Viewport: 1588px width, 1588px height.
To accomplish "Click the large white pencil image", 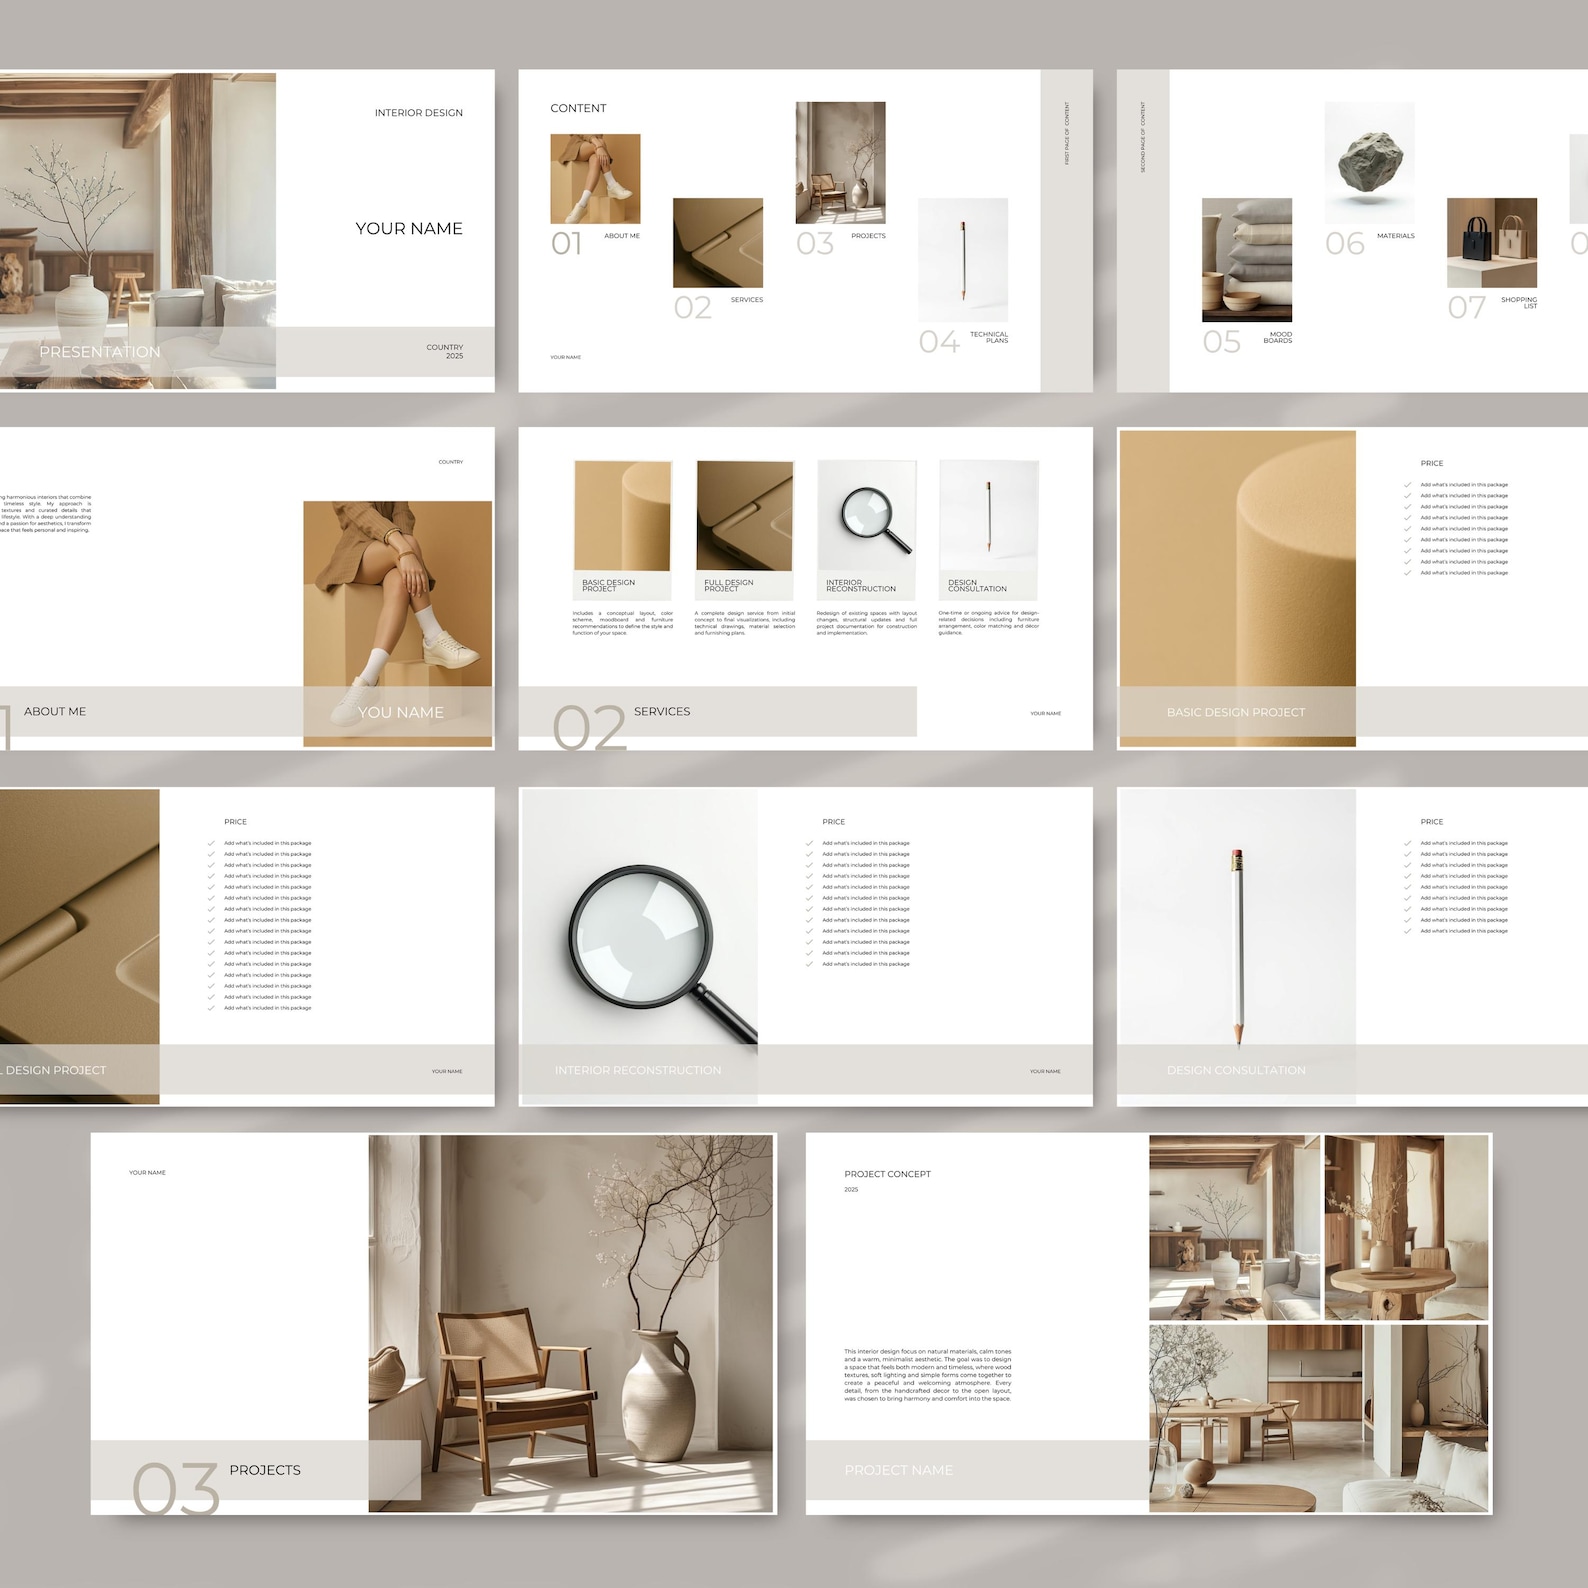I will tap(1237, 946).
